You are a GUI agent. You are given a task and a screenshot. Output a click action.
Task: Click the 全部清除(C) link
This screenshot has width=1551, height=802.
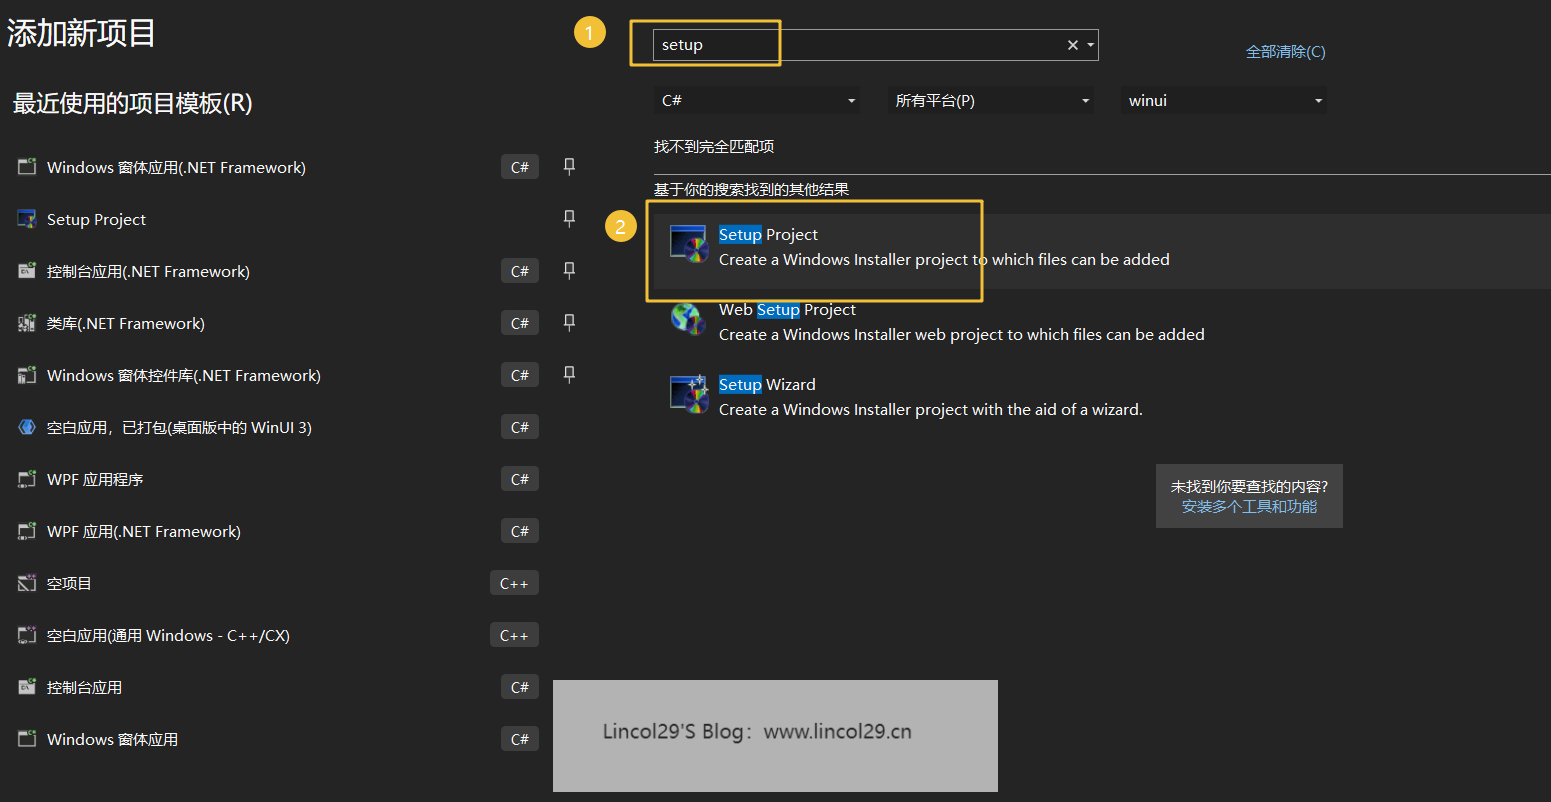point(1286,51)
